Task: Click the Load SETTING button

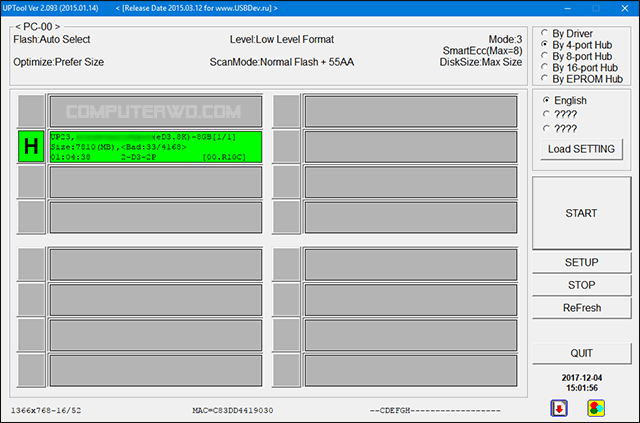Action: coord(581,149)
